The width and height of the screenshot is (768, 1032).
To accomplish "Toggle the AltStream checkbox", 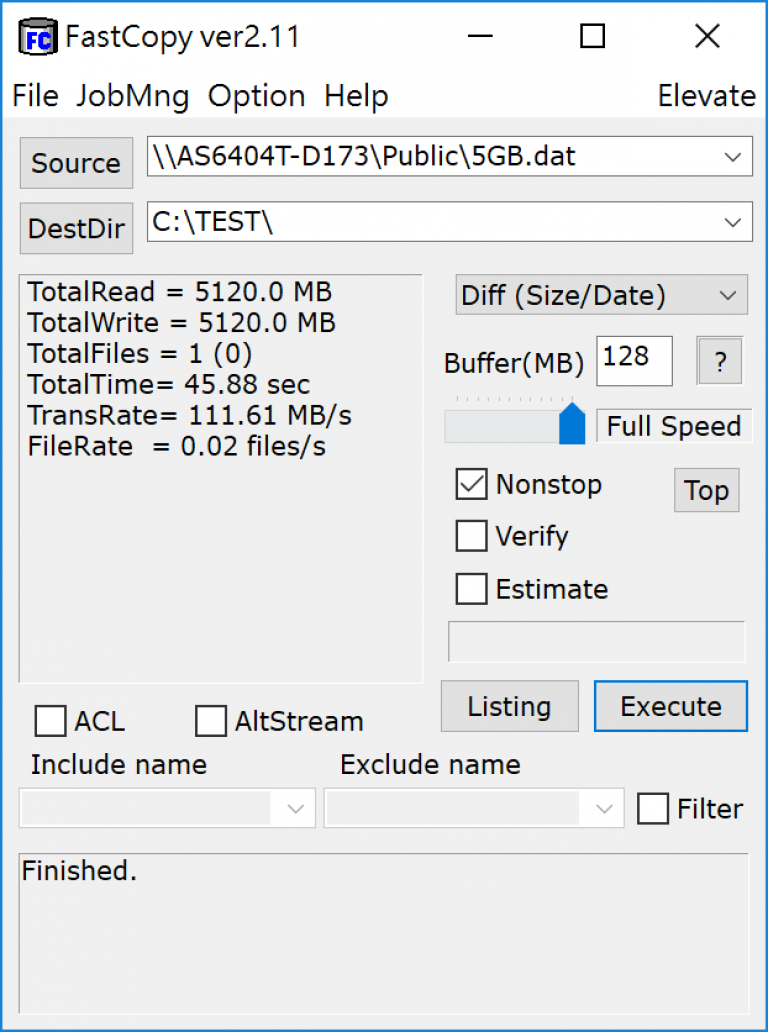I will [x=211, y=721].
